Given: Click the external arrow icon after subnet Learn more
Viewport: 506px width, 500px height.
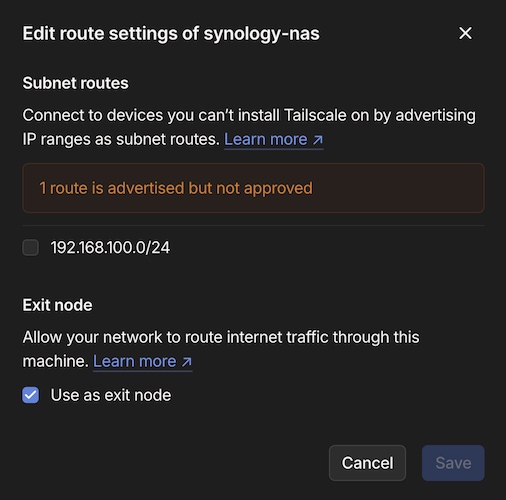Looking at the screenshot, I should click(x=318, y=140).
